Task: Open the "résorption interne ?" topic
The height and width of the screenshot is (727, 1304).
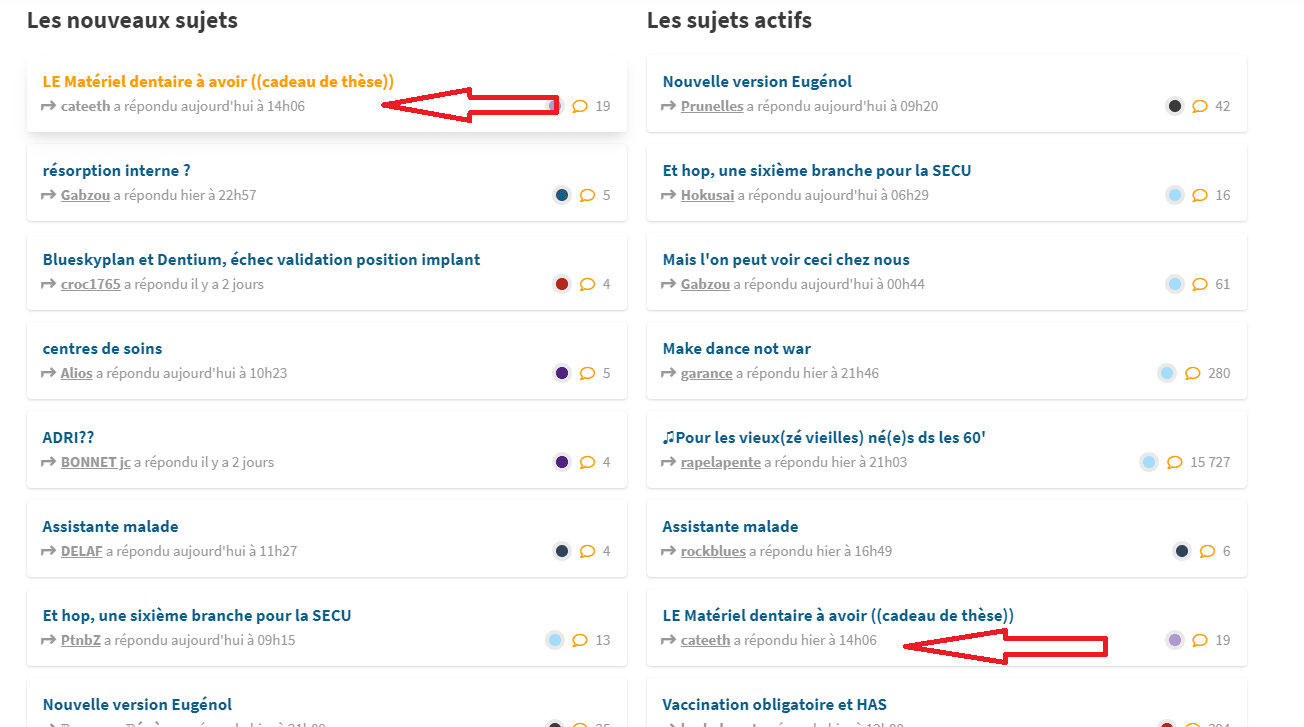Action: pos(116,171)
